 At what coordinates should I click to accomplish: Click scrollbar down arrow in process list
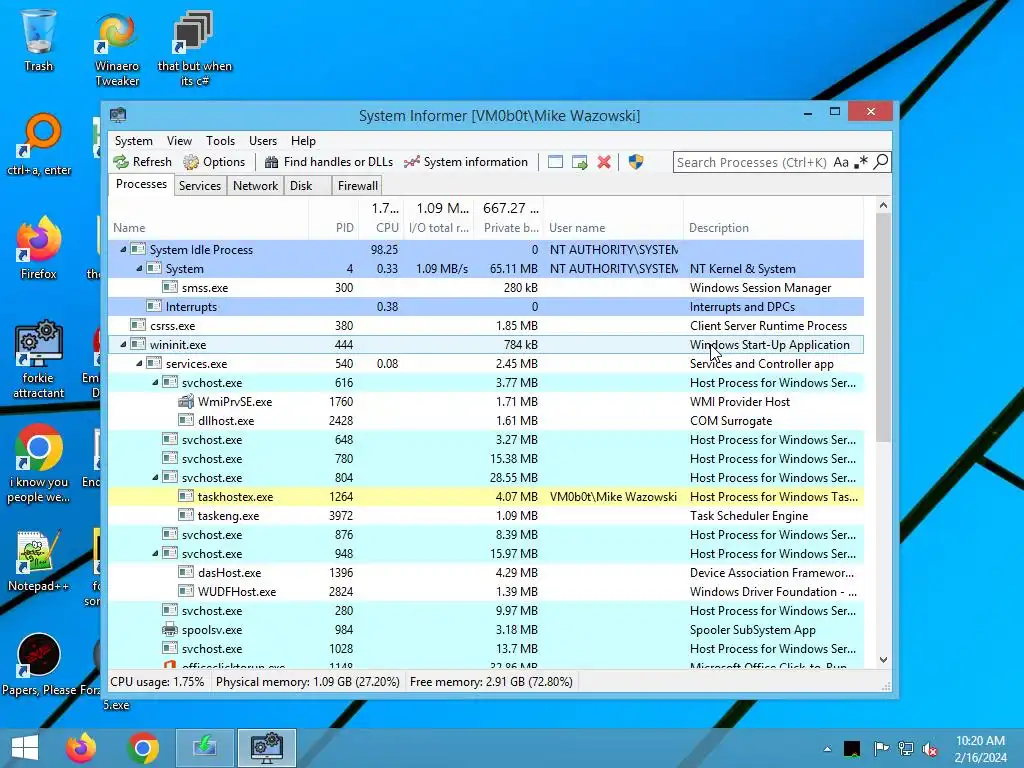pyautogui.click(x=883, y=660)
